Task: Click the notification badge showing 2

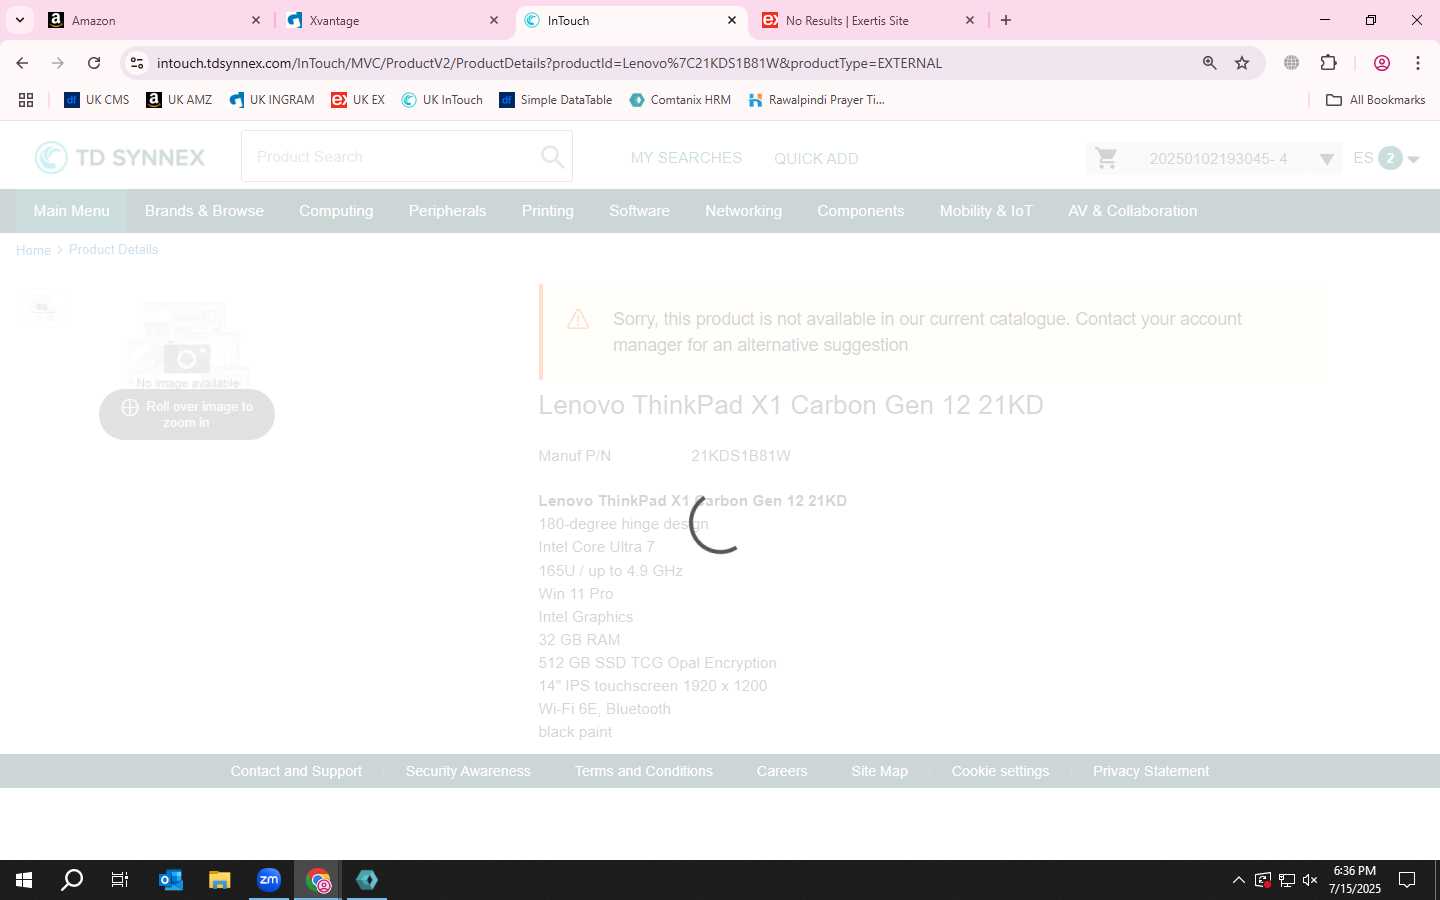Action: click(1390, 158)
